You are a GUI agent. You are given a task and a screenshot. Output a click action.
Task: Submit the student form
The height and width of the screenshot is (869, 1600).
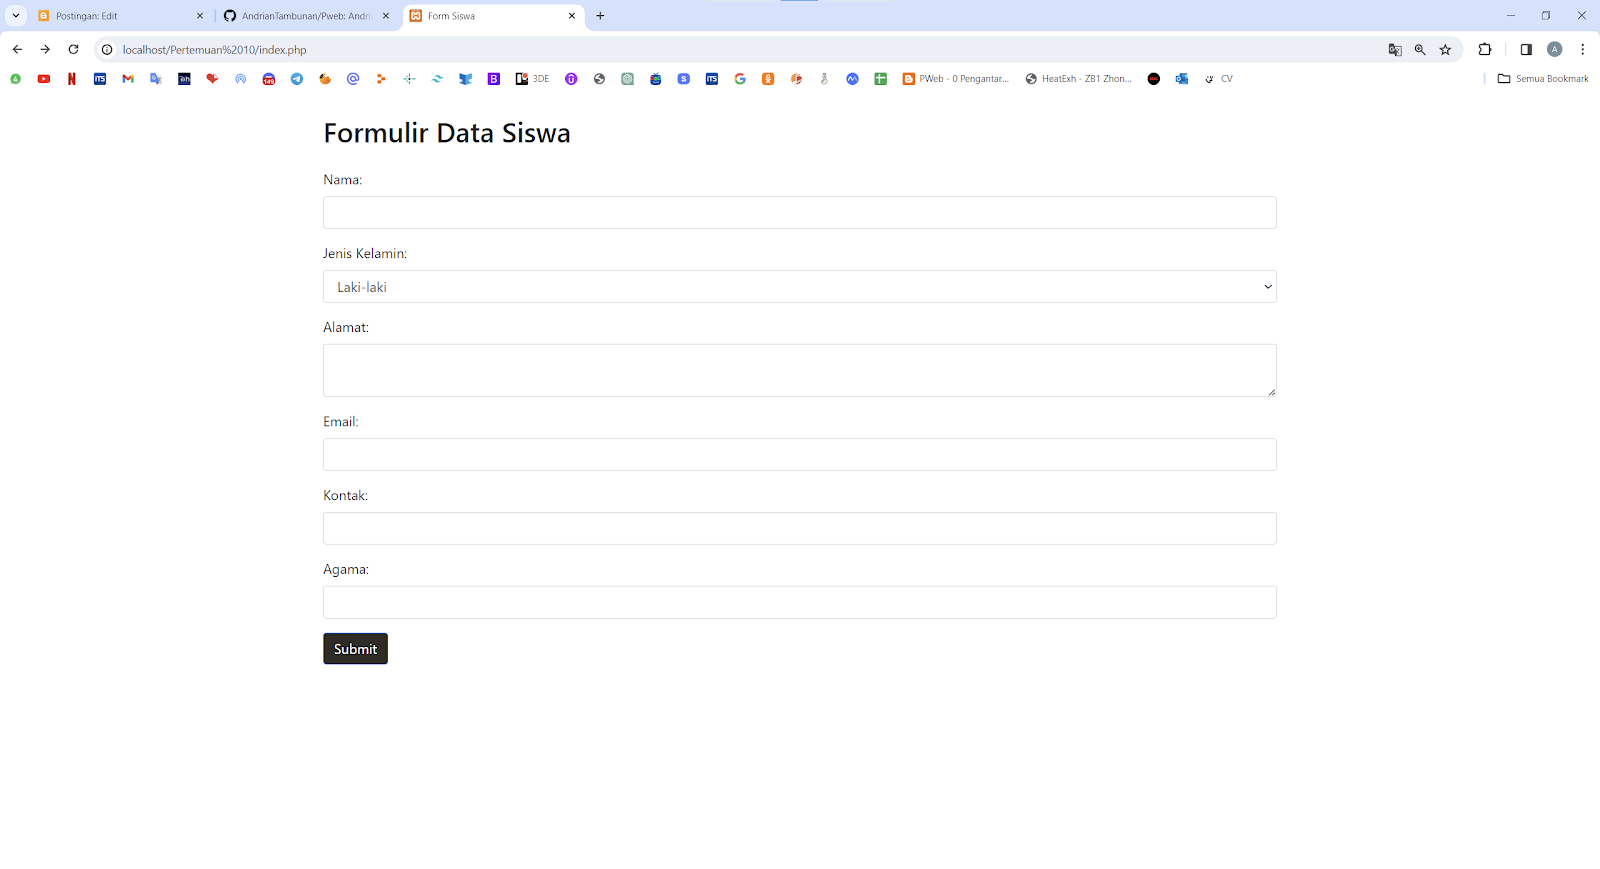coord(355,649)
